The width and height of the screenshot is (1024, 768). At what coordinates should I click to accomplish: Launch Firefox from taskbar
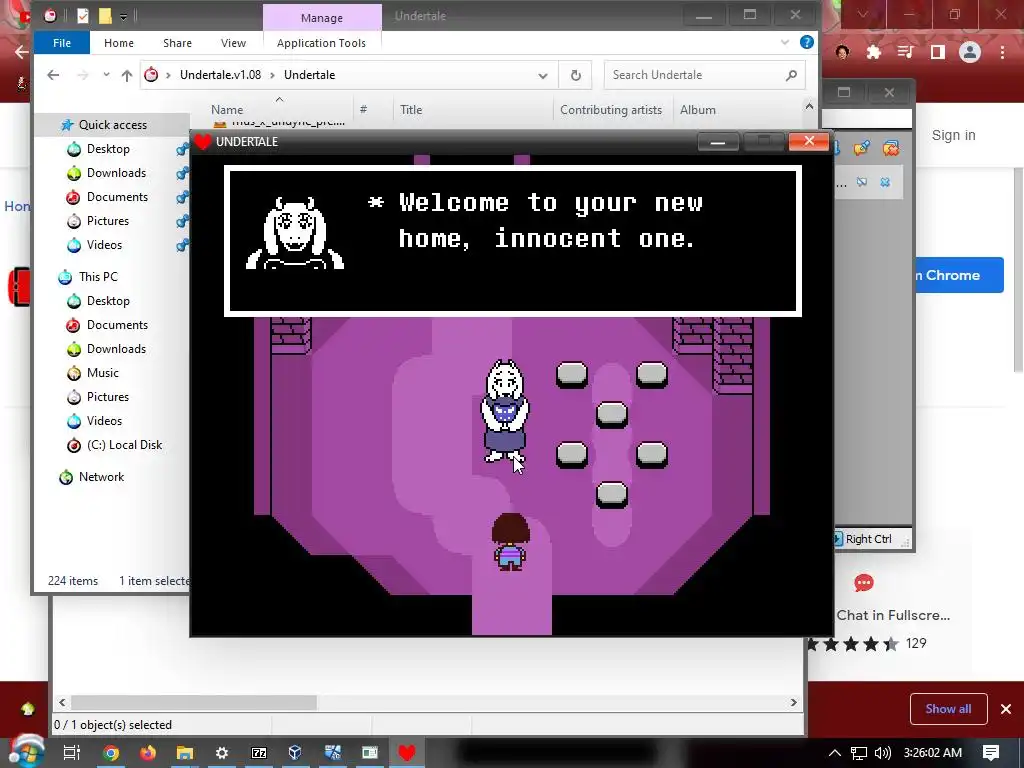[x=148, y=753]
